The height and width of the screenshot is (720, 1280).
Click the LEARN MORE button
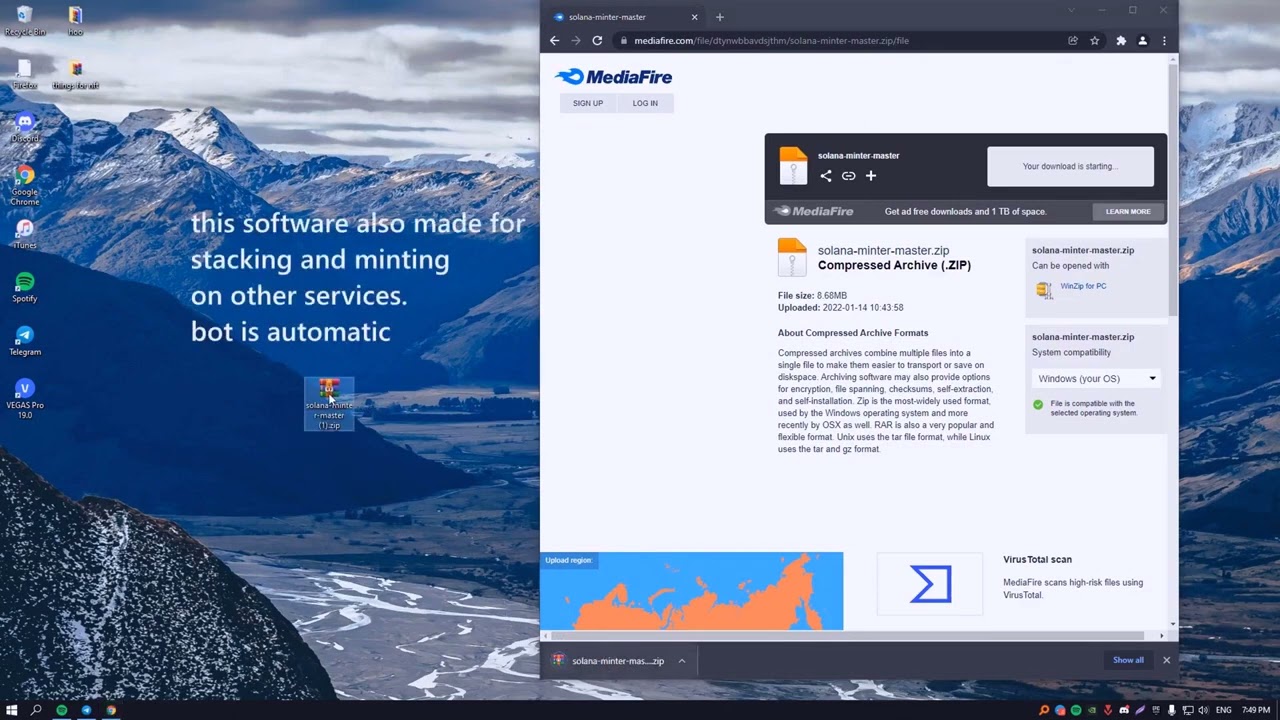click(x=1128, y=212)
